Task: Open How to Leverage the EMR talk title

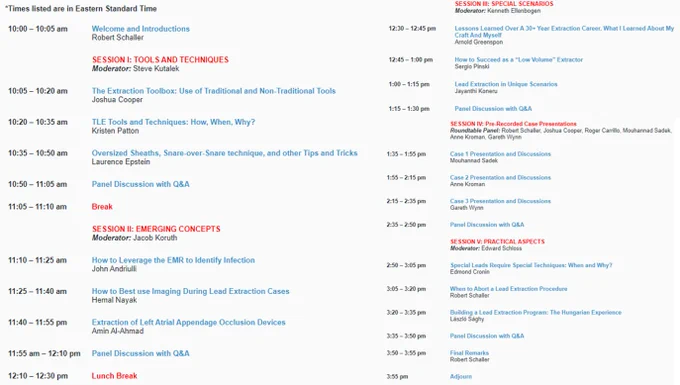Action: 173,260
